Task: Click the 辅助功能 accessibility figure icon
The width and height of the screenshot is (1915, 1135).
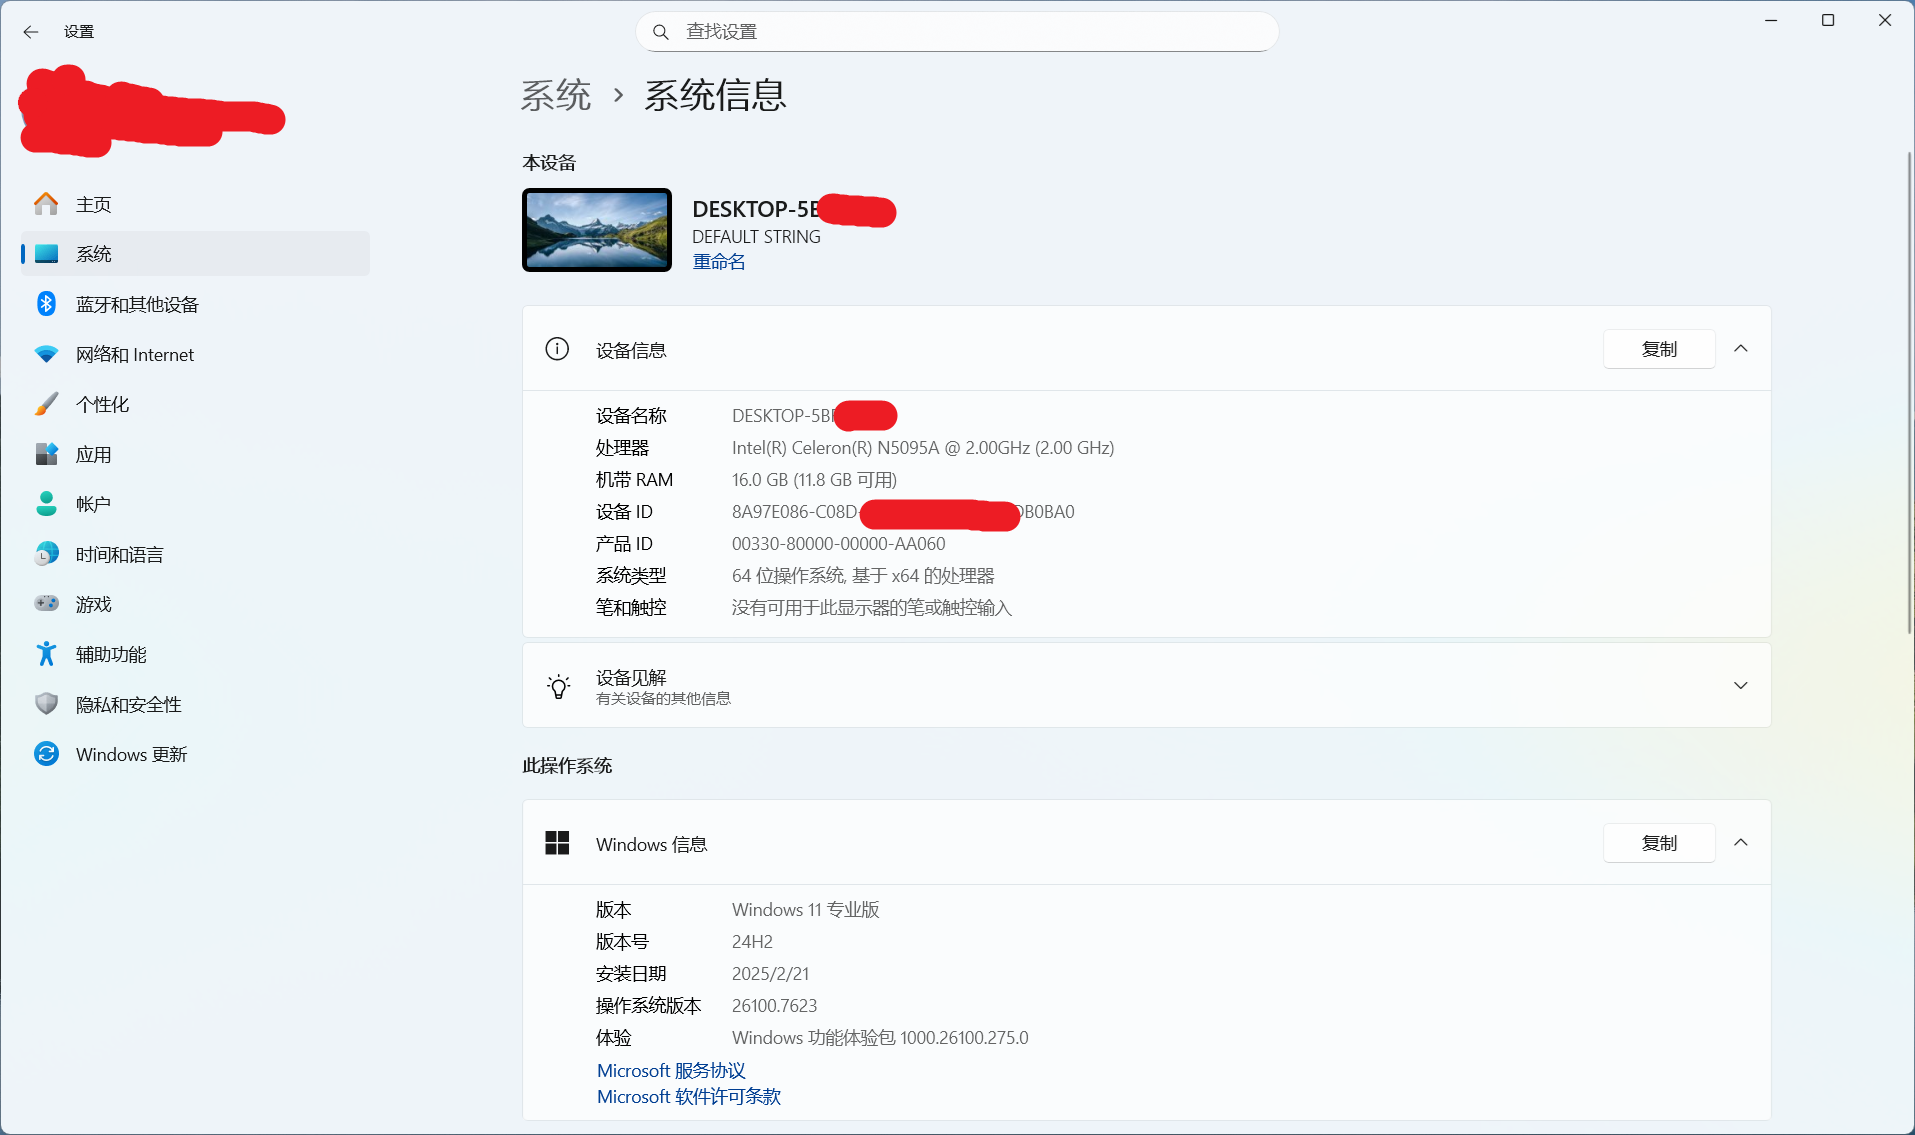Action: pyautogui.click(x=46, y=654)
